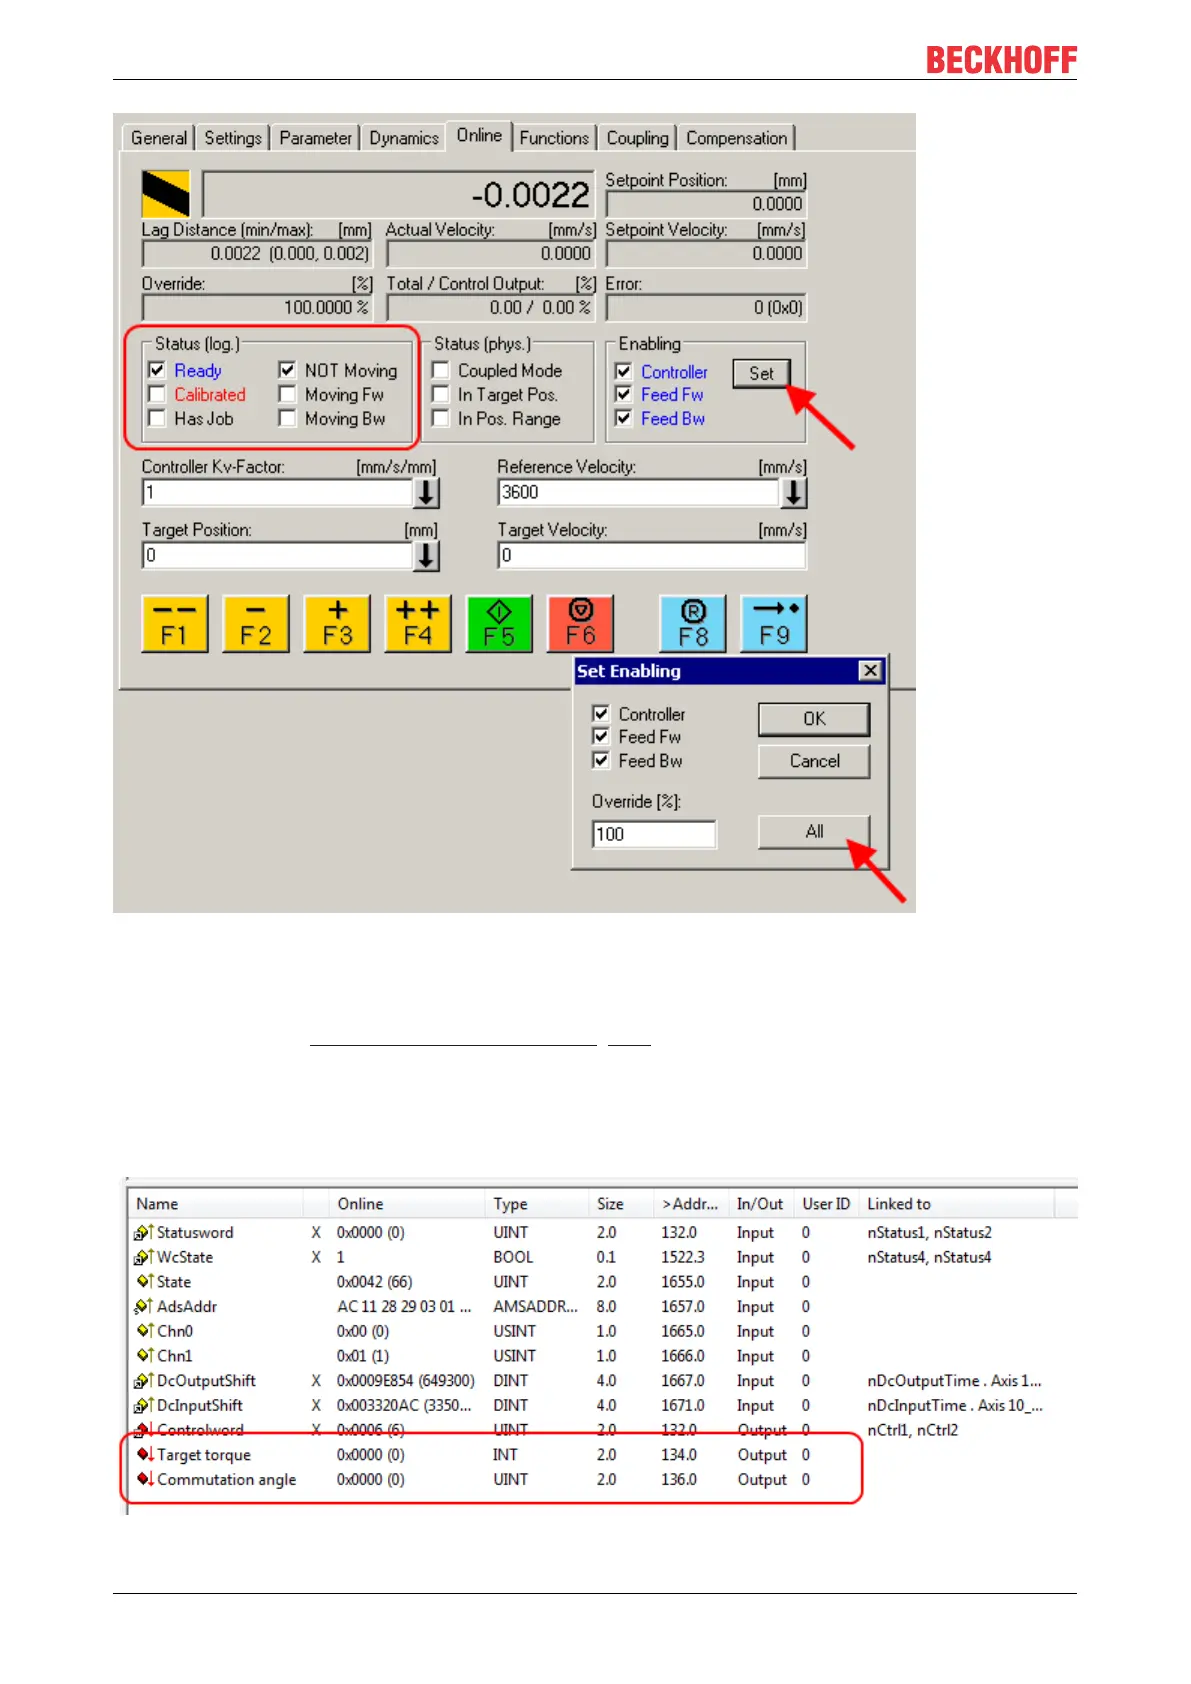Uncheck Feed Fw in Set Enabling dialog
1191x1684 pixels.
click(601, 736)
